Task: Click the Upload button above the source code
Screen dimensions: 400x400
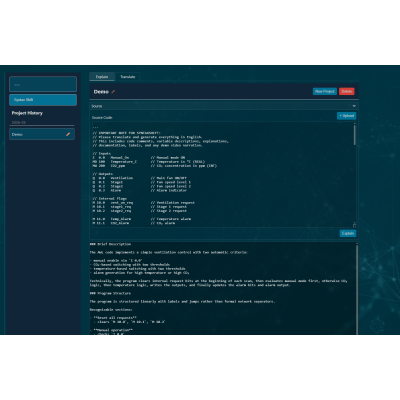Action: [x=347, y=116]
